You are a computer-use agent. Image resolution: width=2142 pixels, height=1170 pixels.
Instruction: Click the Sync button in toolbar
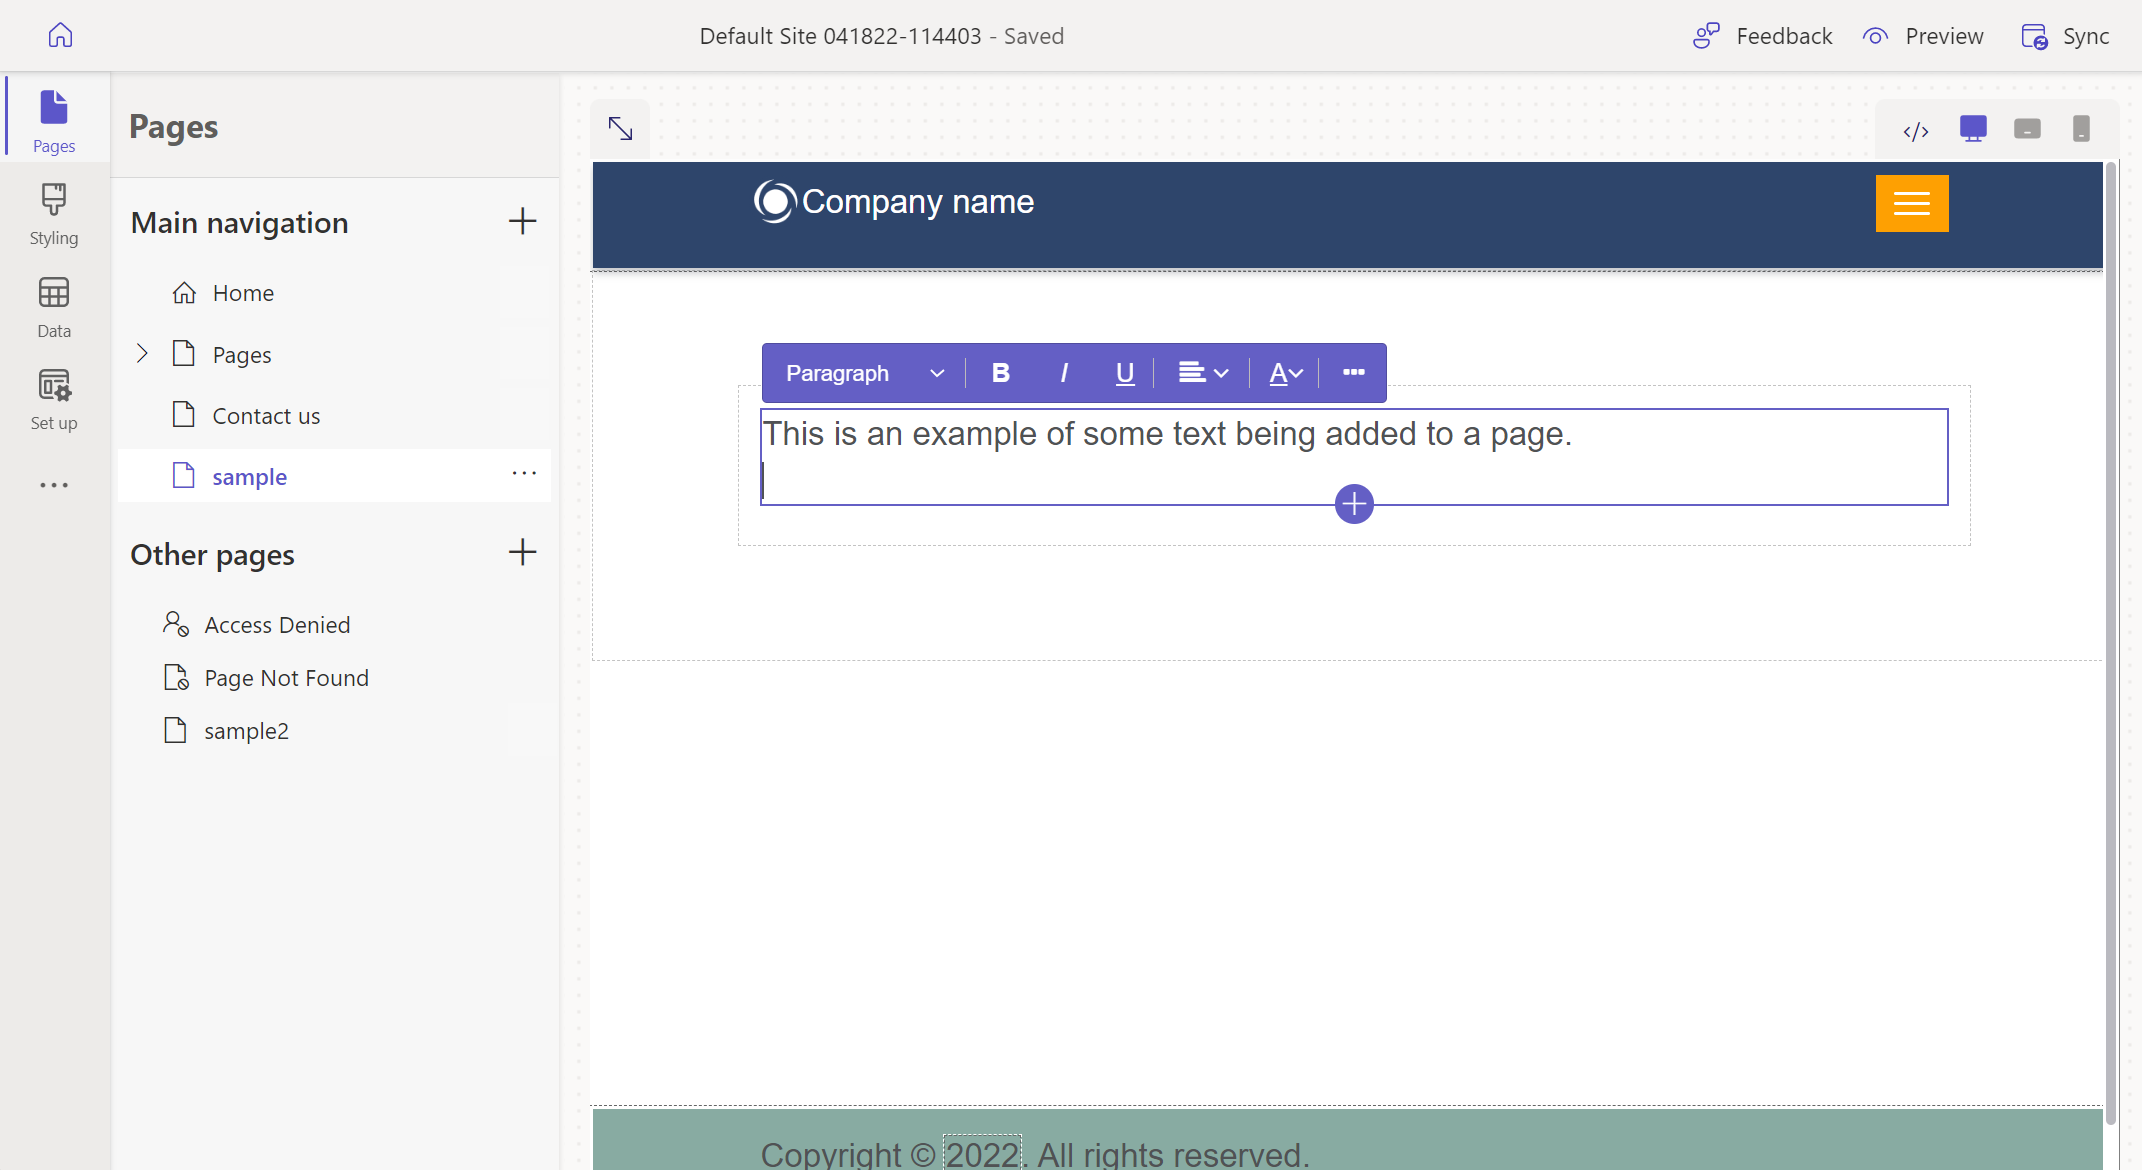tap(2069, 35)
